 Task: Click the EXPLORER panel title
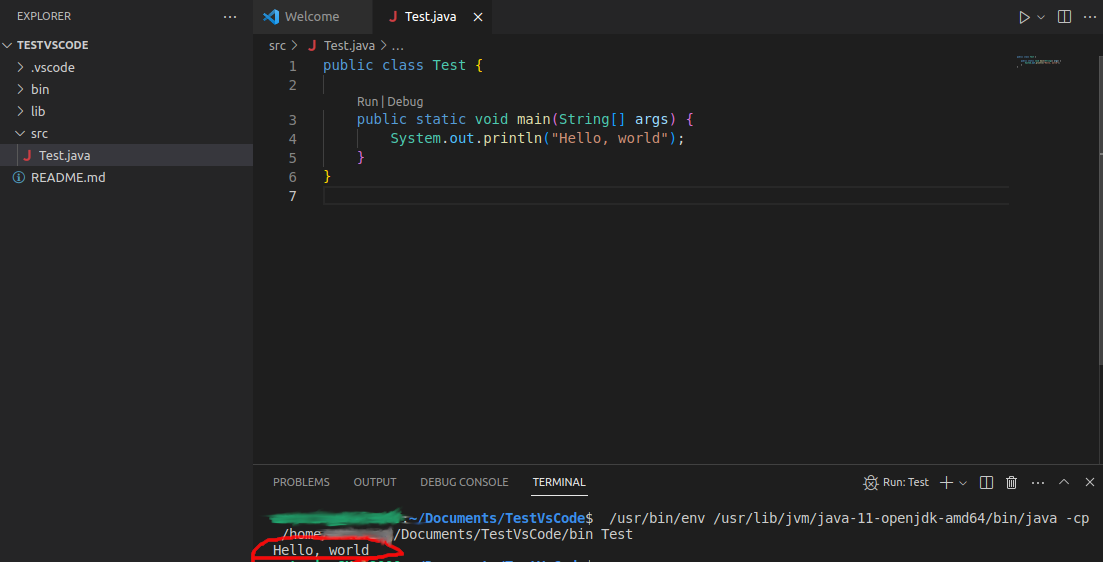(x=44, y=16)
